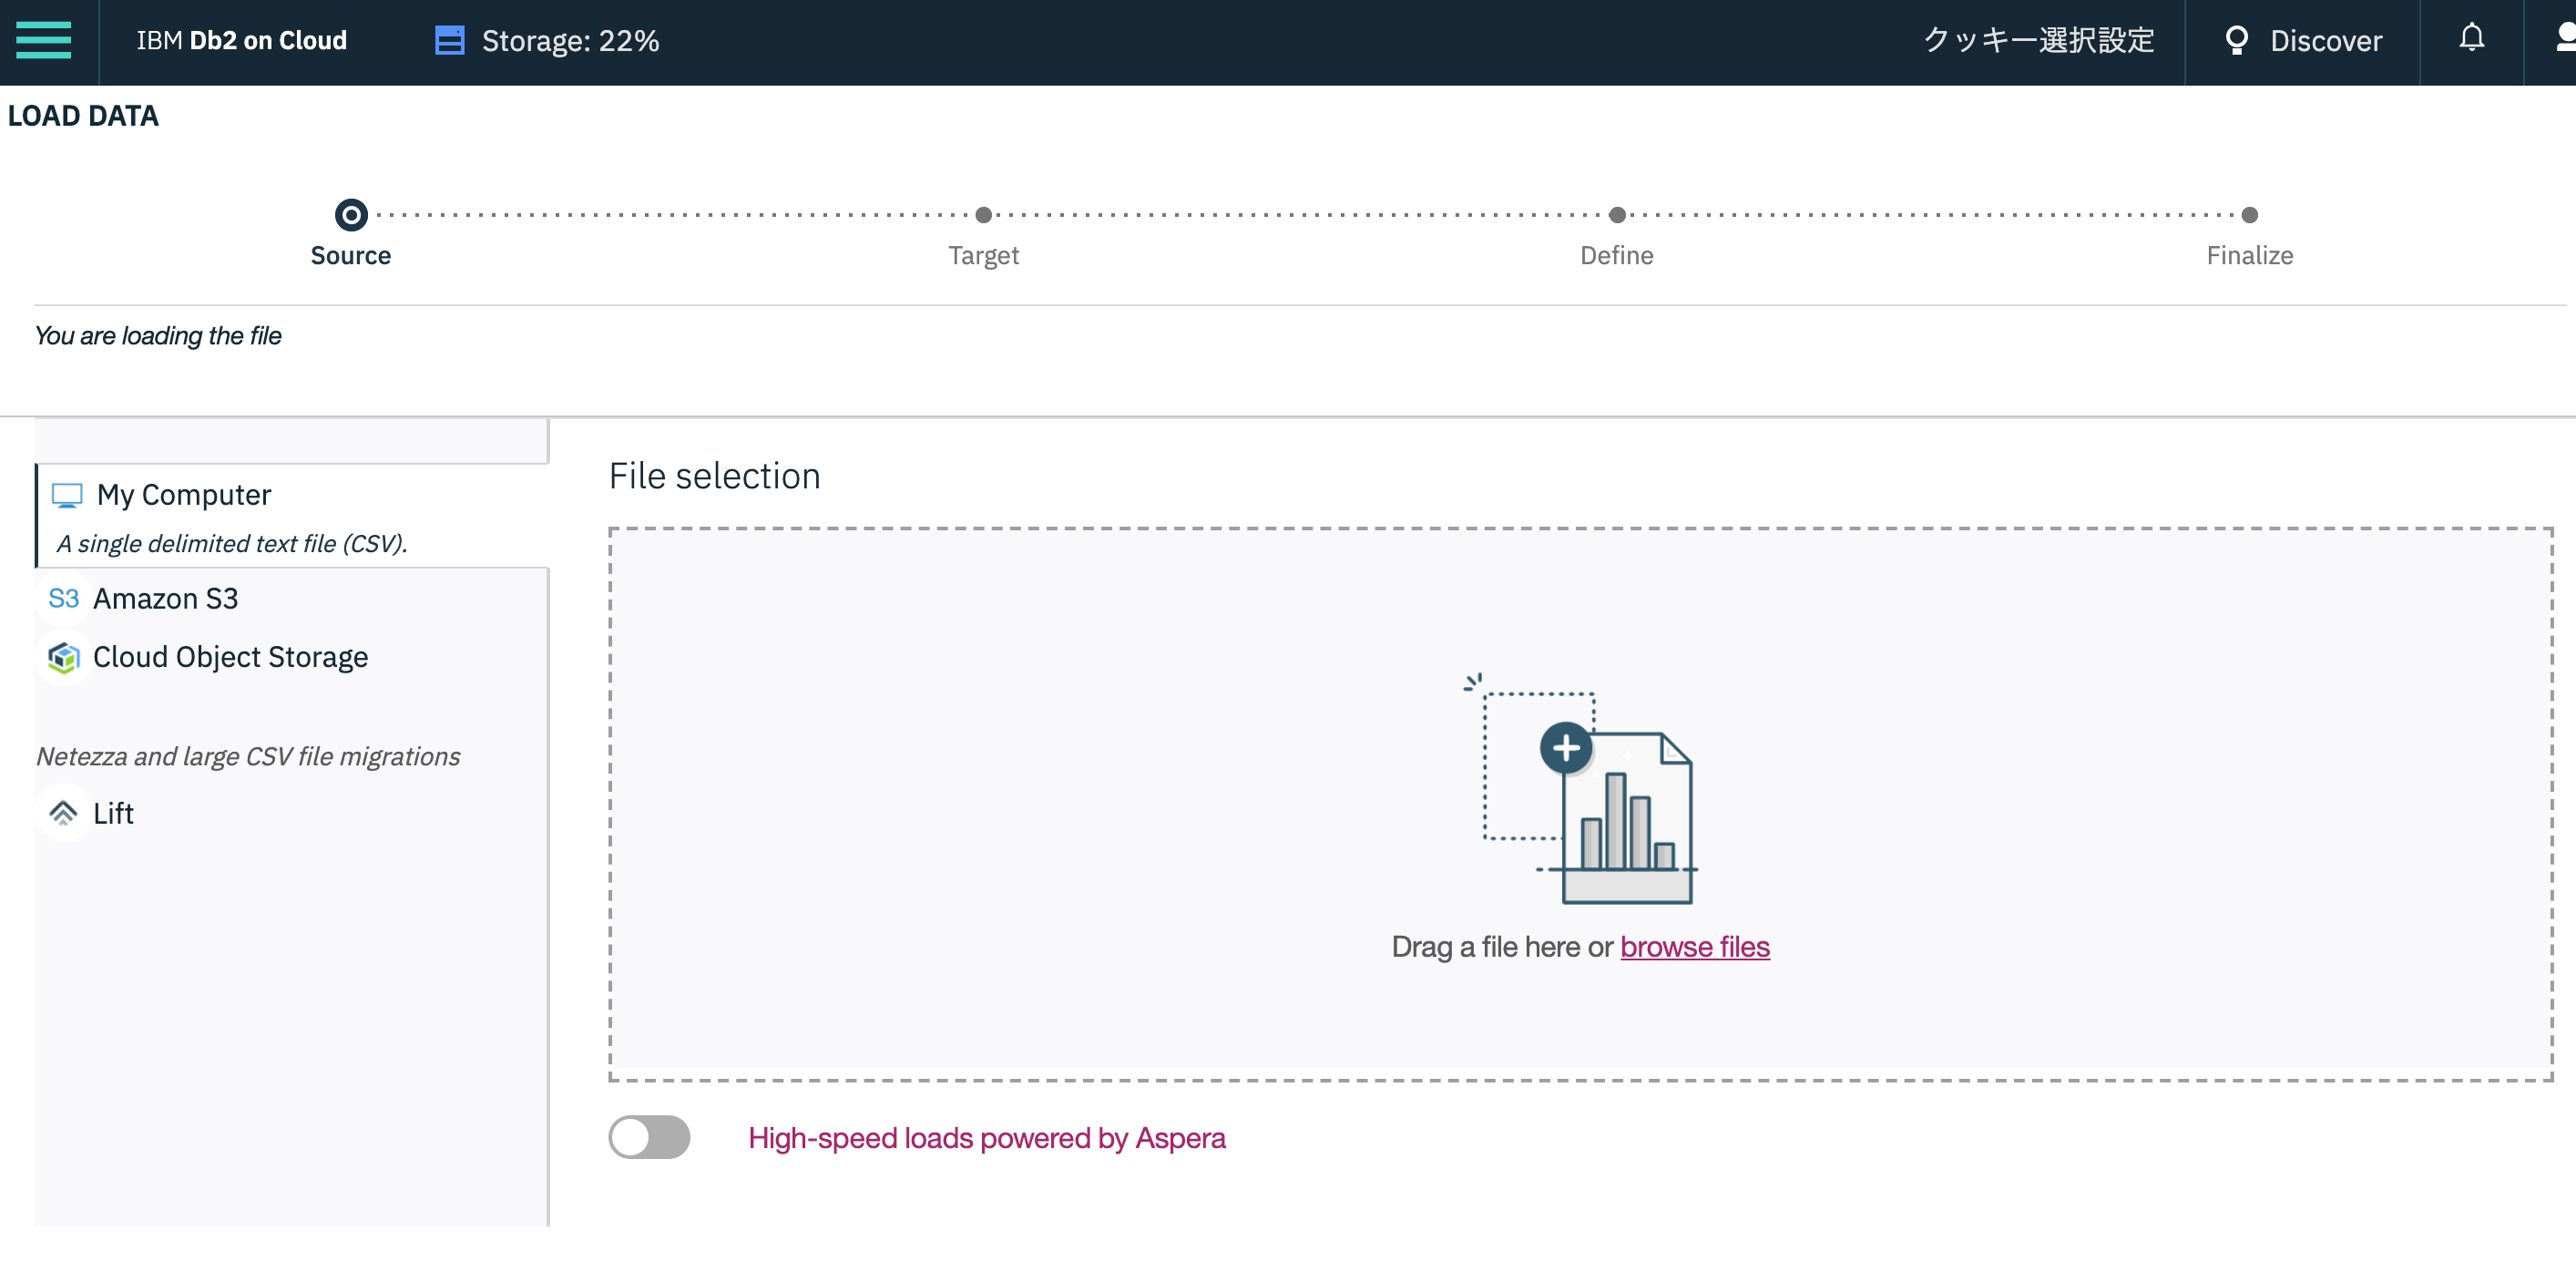Click the Amazon S3 icon

click(x=63, y=598)
